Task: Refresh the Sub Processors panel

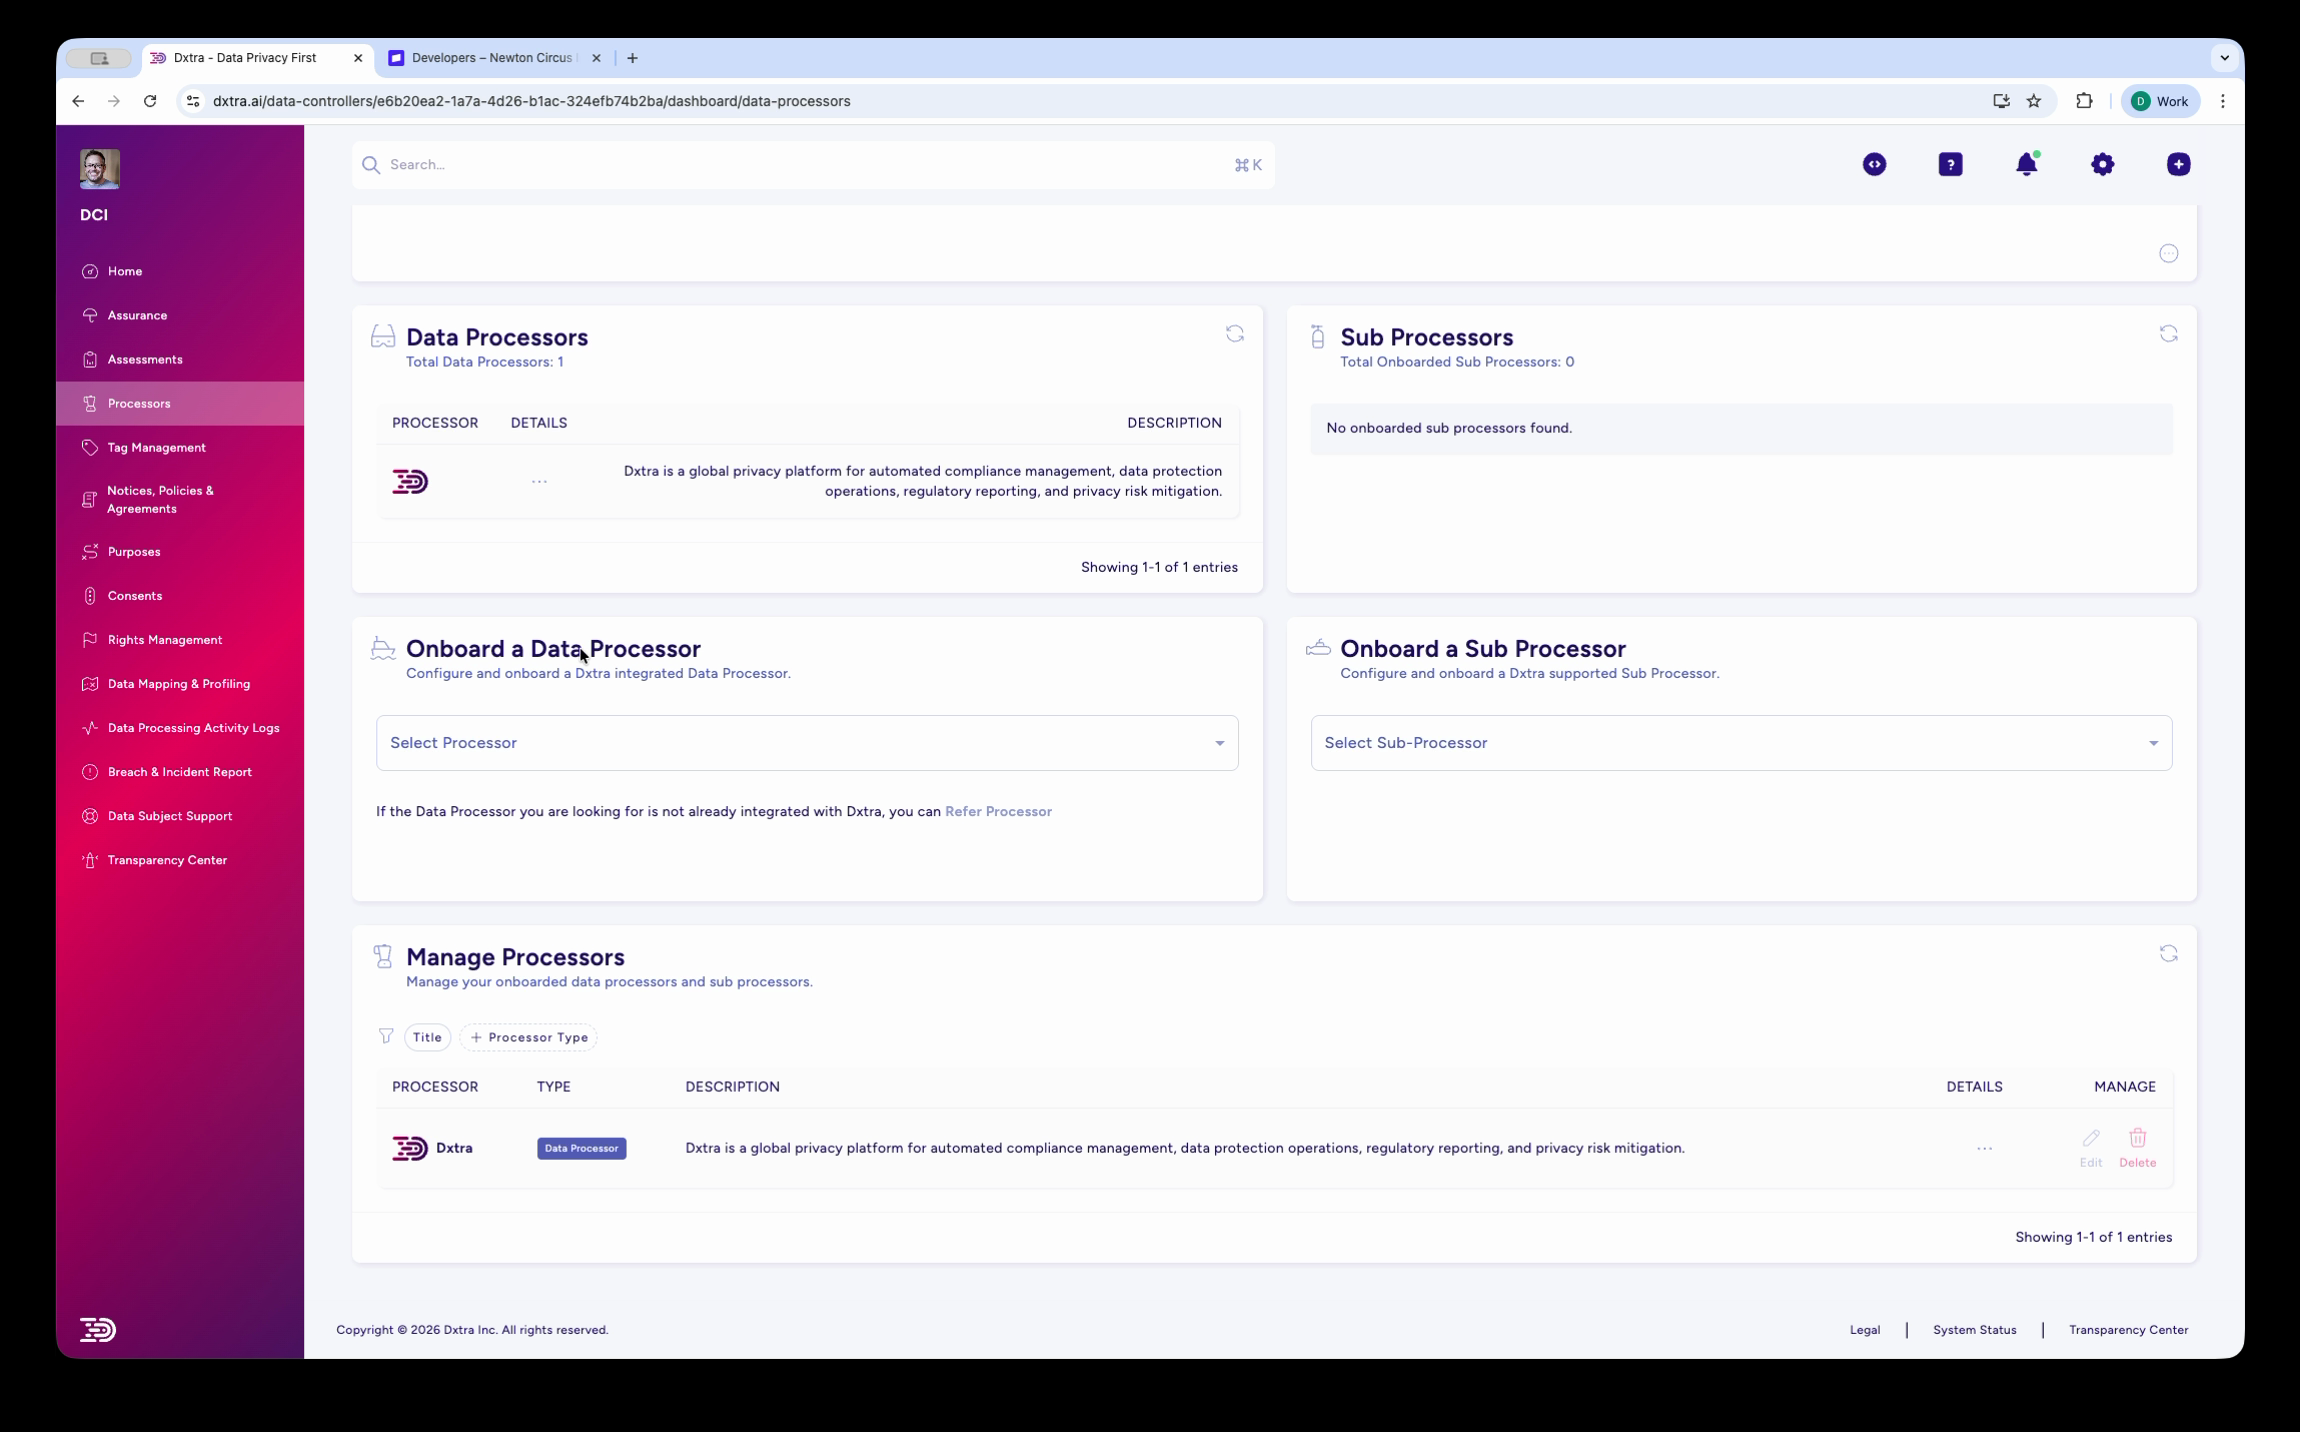Action: tap(2169, 333)
